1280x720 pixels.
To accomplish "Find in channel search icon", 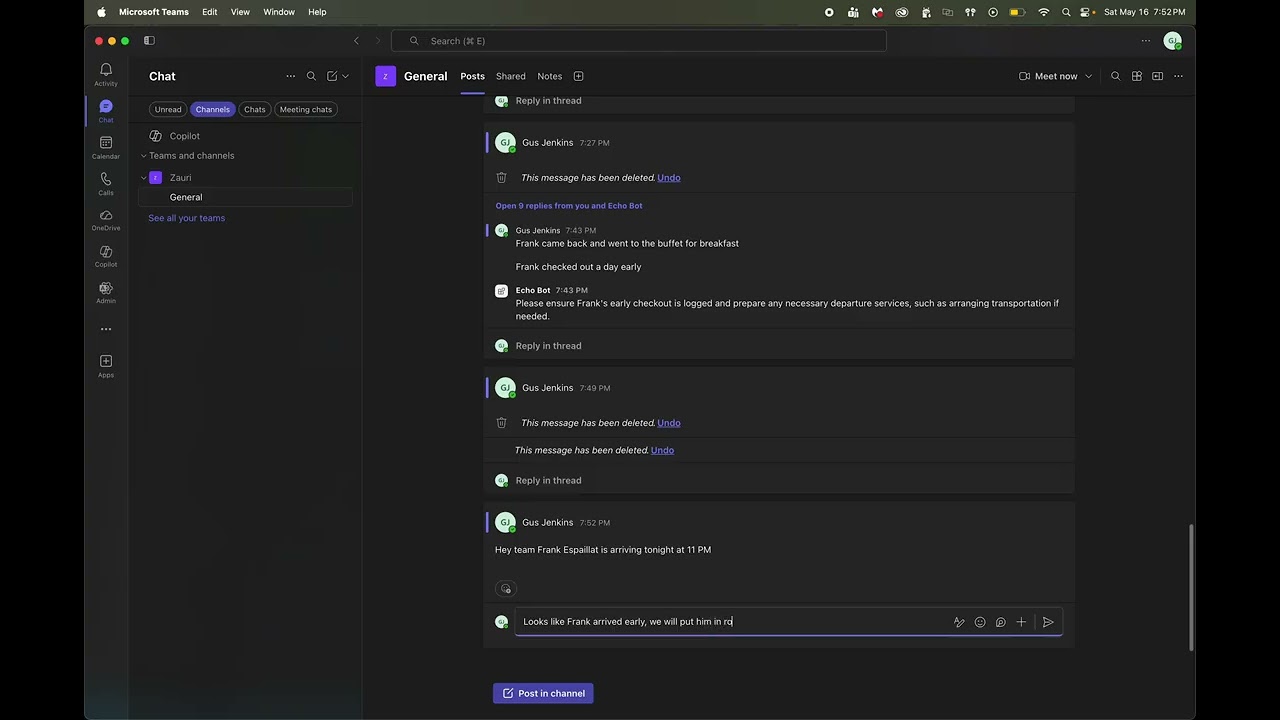I will pyautogui.click(x=1115, y=76).
